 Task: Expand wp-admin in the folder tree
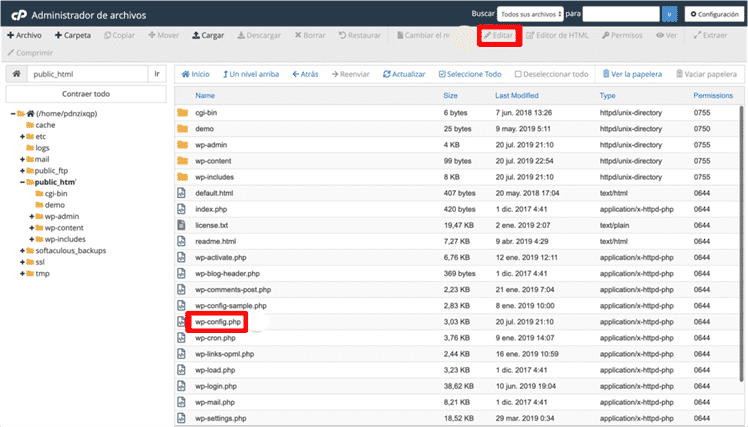click(32, 217)
